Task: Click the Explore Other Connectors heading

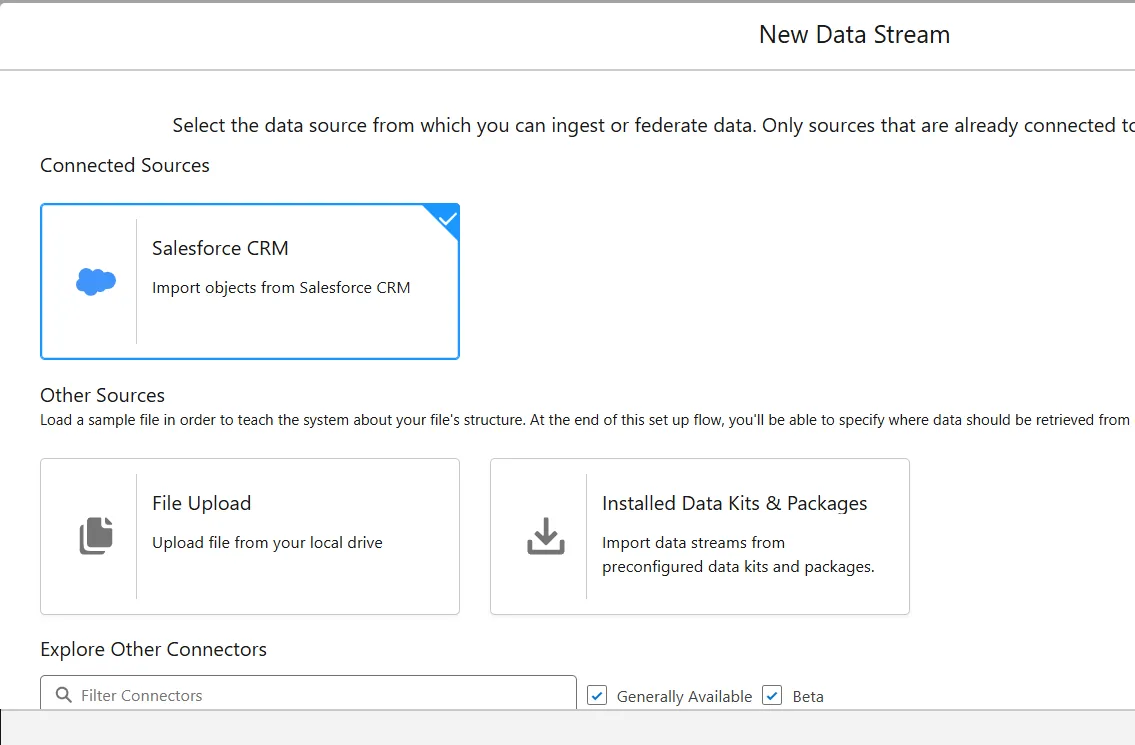Action: tap(153, 649)
